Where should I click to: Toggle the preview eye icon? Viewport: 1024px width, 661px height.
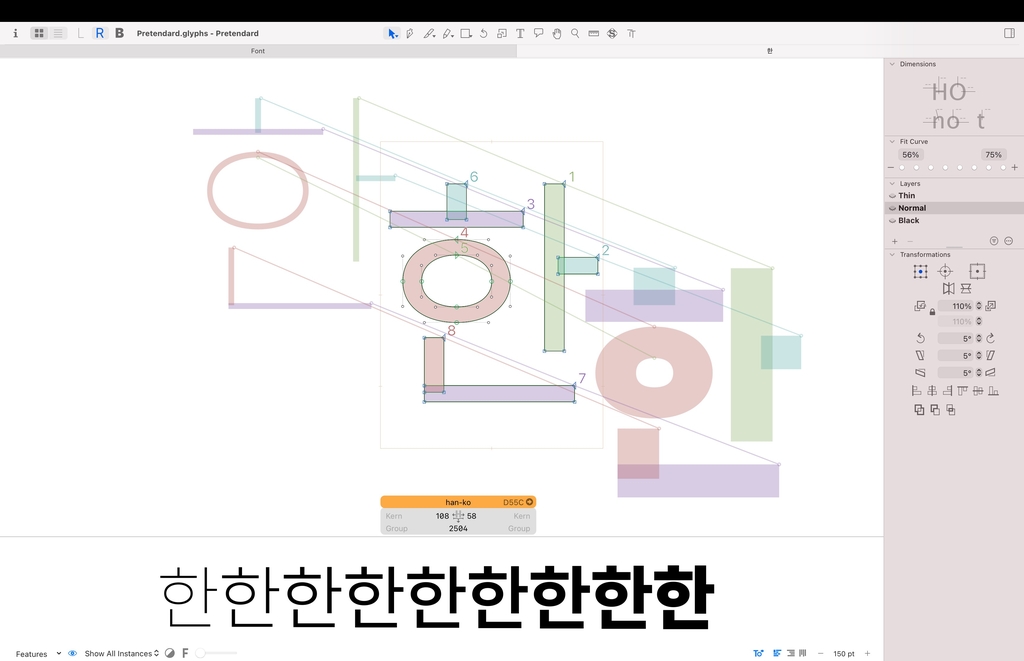click(x=72, y=653)
